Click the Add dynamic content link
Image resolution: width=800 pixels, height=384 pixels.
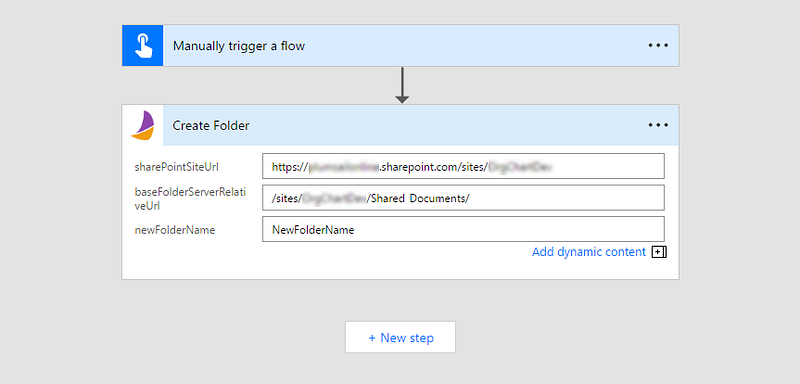[589, 252]
